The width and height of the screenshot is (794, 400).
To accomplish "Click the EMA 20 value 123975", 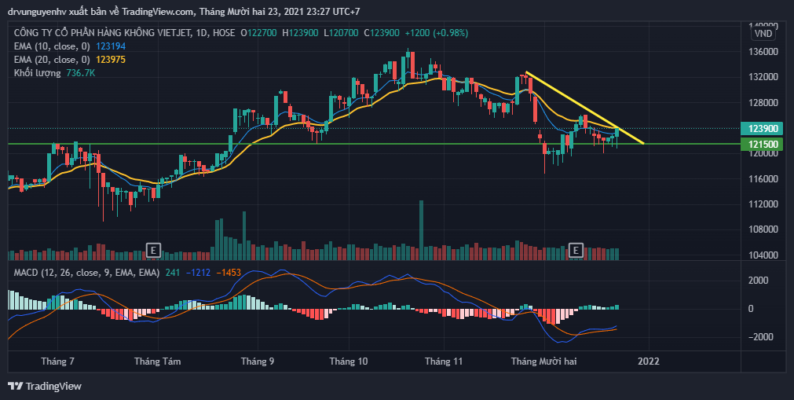I will coord(110,60).
